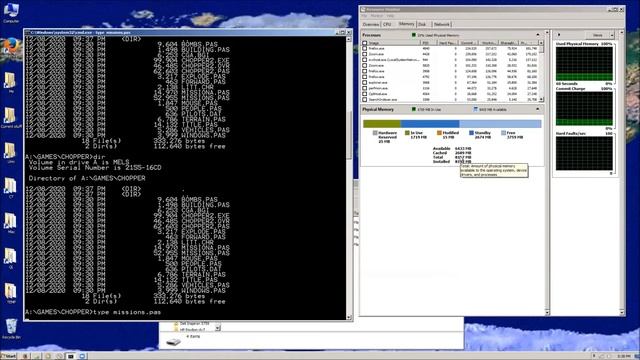Click the Hard Faults/sec graph
The height and width of the screenshot is (360, 640).
(584, 153)
